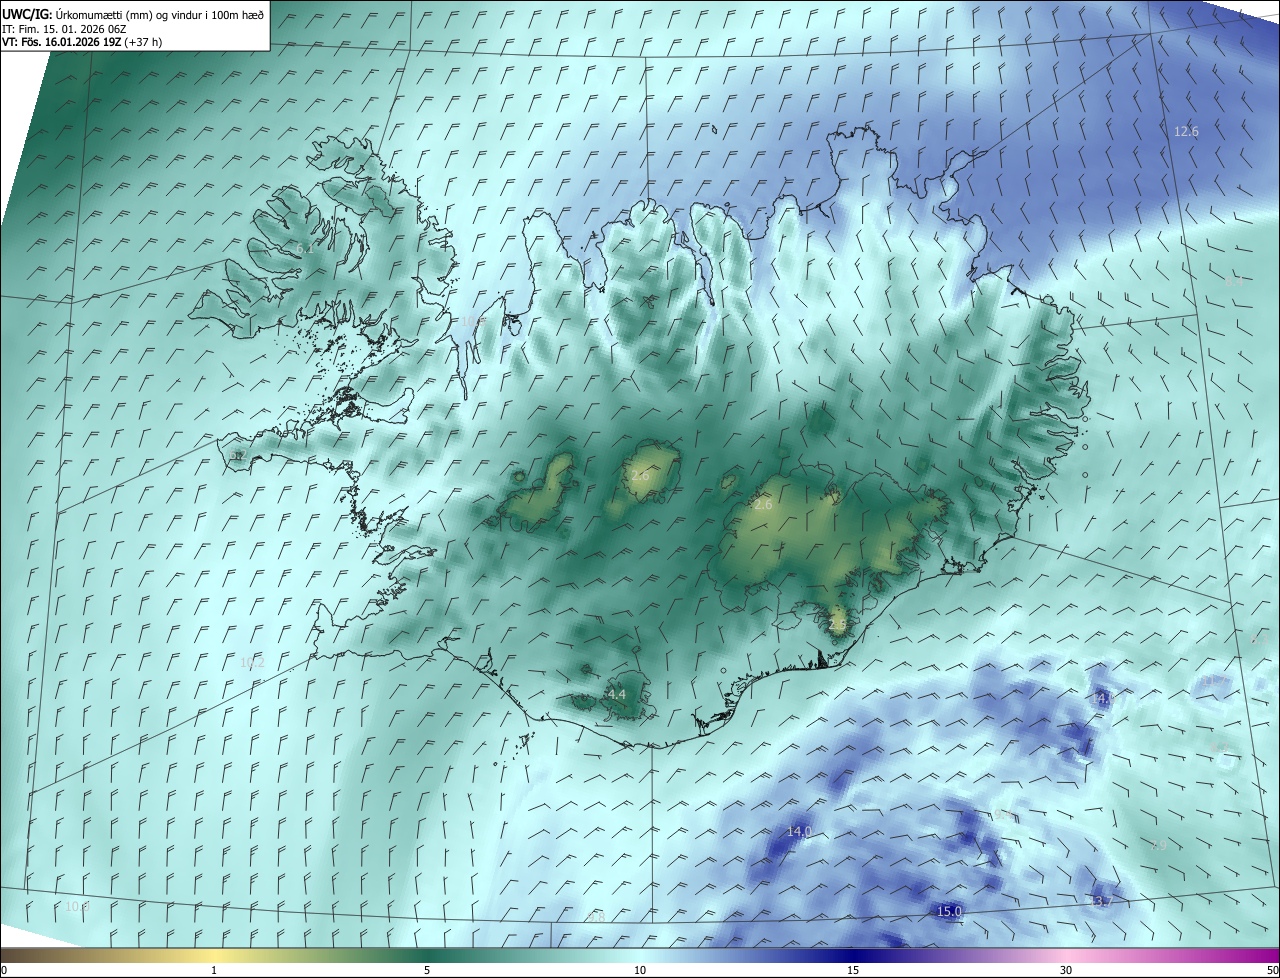Screen dimensions: 1280x978
Task: Click the precipitation color scale bar
Action: click(640, 956)
